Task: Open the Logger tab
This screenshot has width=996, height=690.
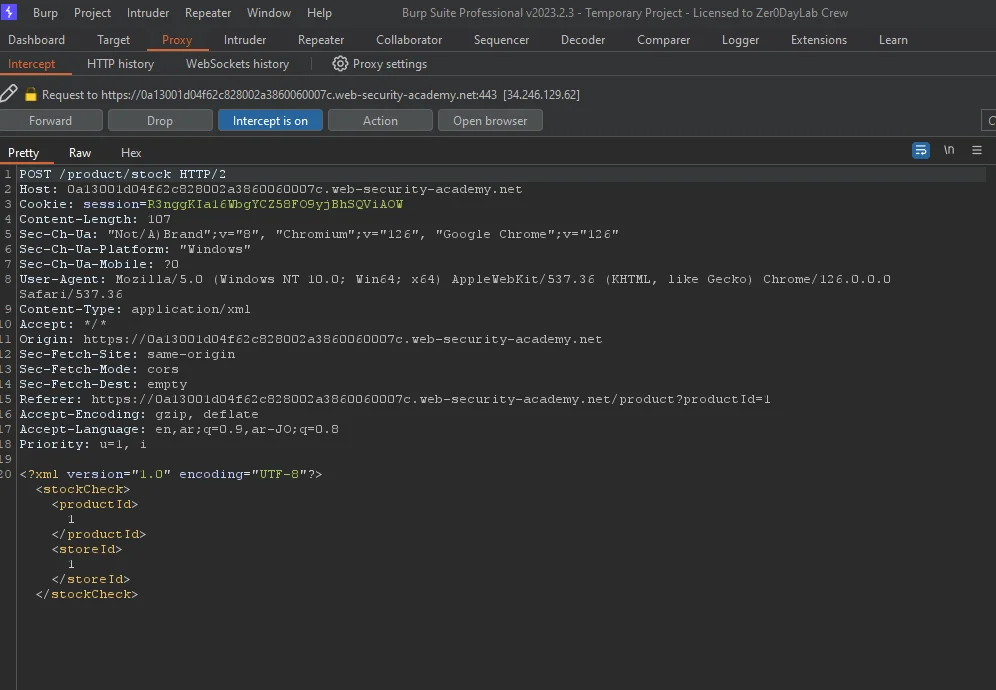Action: coord(740,39)
